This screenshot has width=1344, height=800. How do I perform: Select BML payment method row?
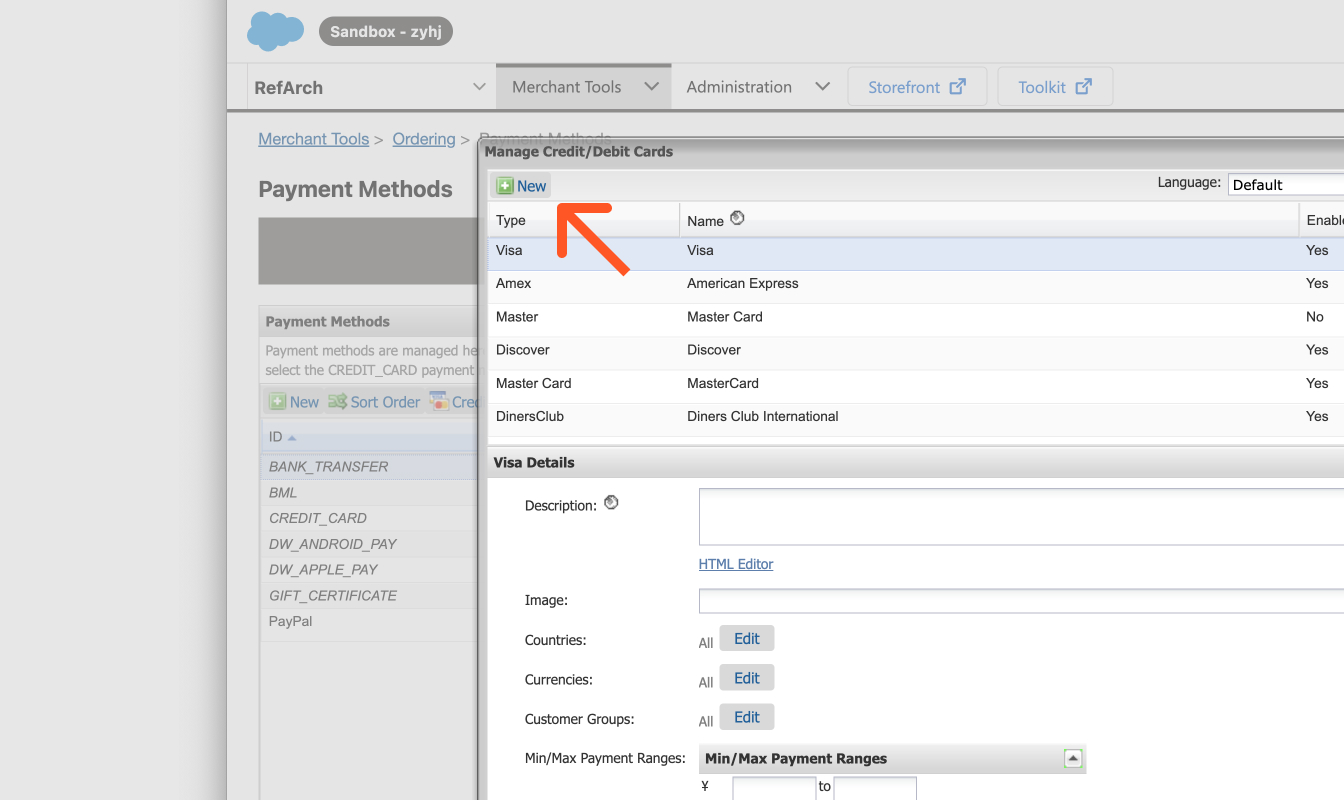click(368, 492)
